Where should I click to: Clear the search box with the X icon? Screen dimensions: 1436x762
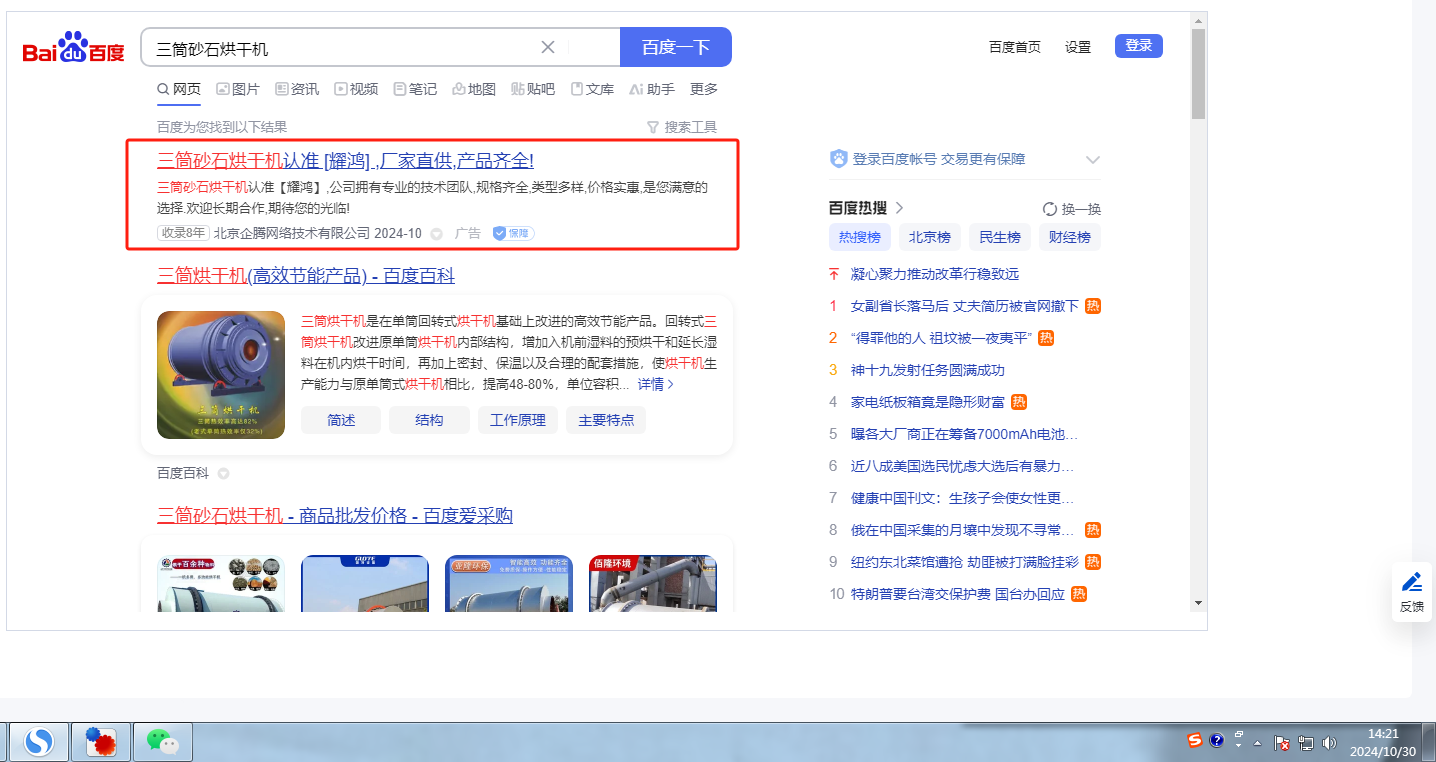[548, 47]
